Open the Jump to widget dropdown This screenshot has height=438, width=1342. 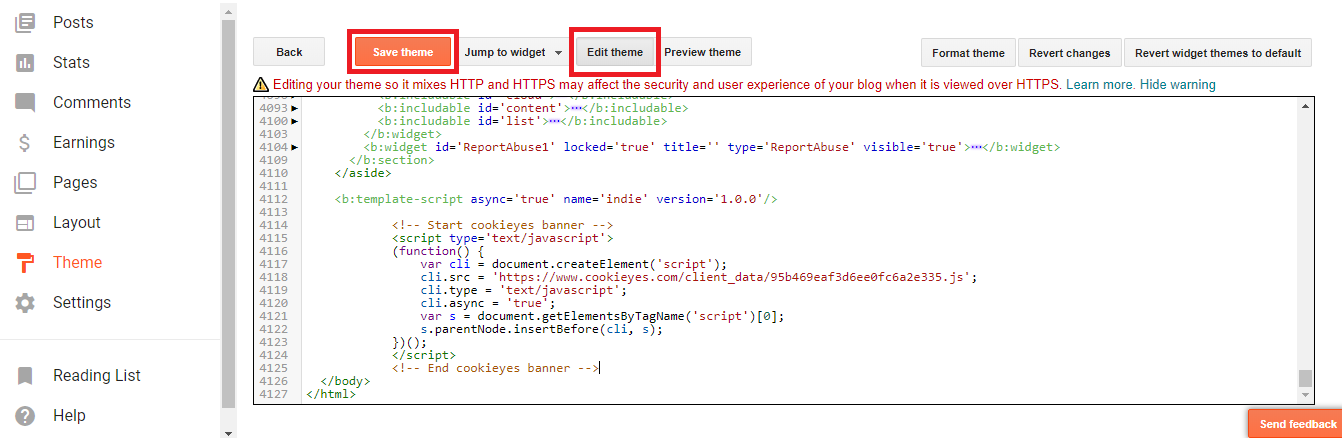(x=513, y=52)
